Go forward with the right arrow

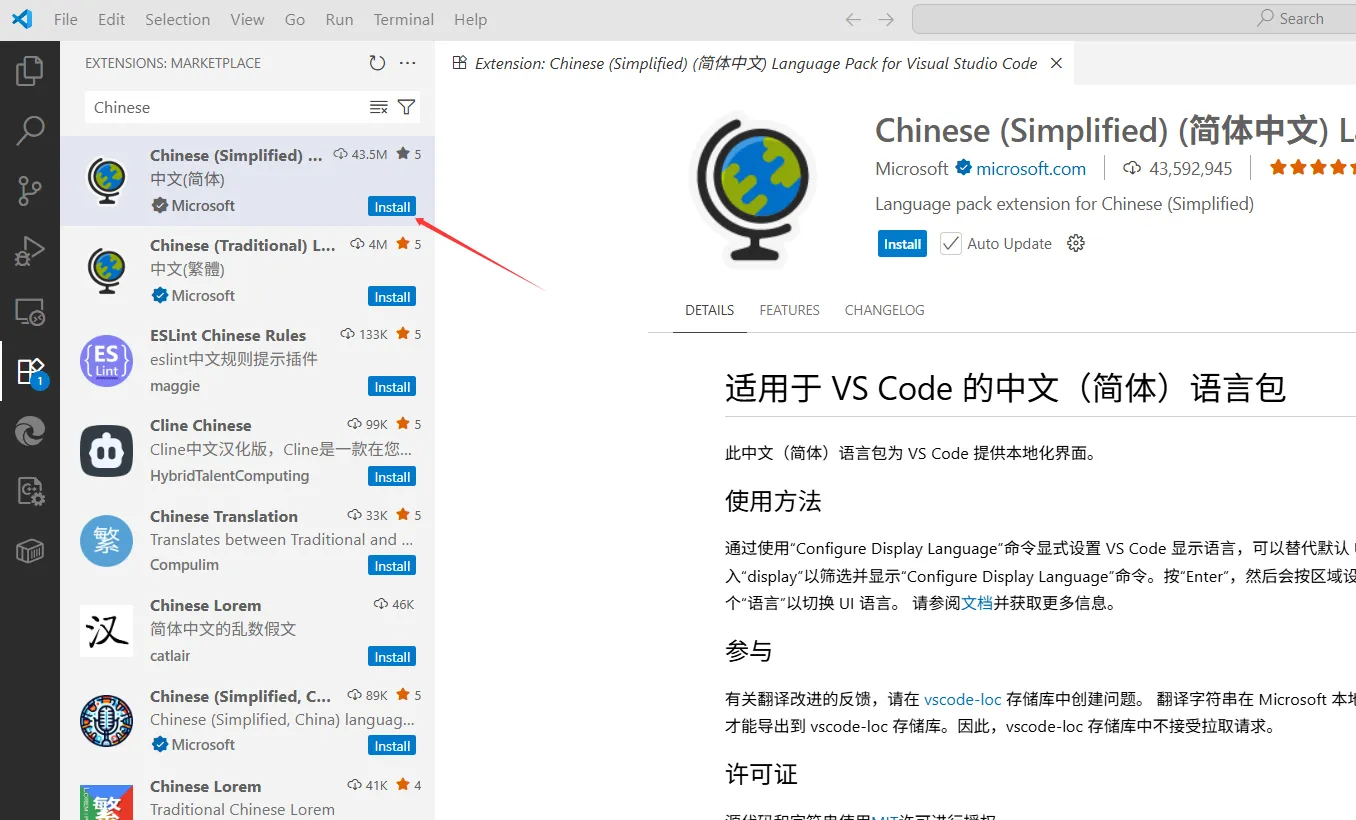click(886, 19)
